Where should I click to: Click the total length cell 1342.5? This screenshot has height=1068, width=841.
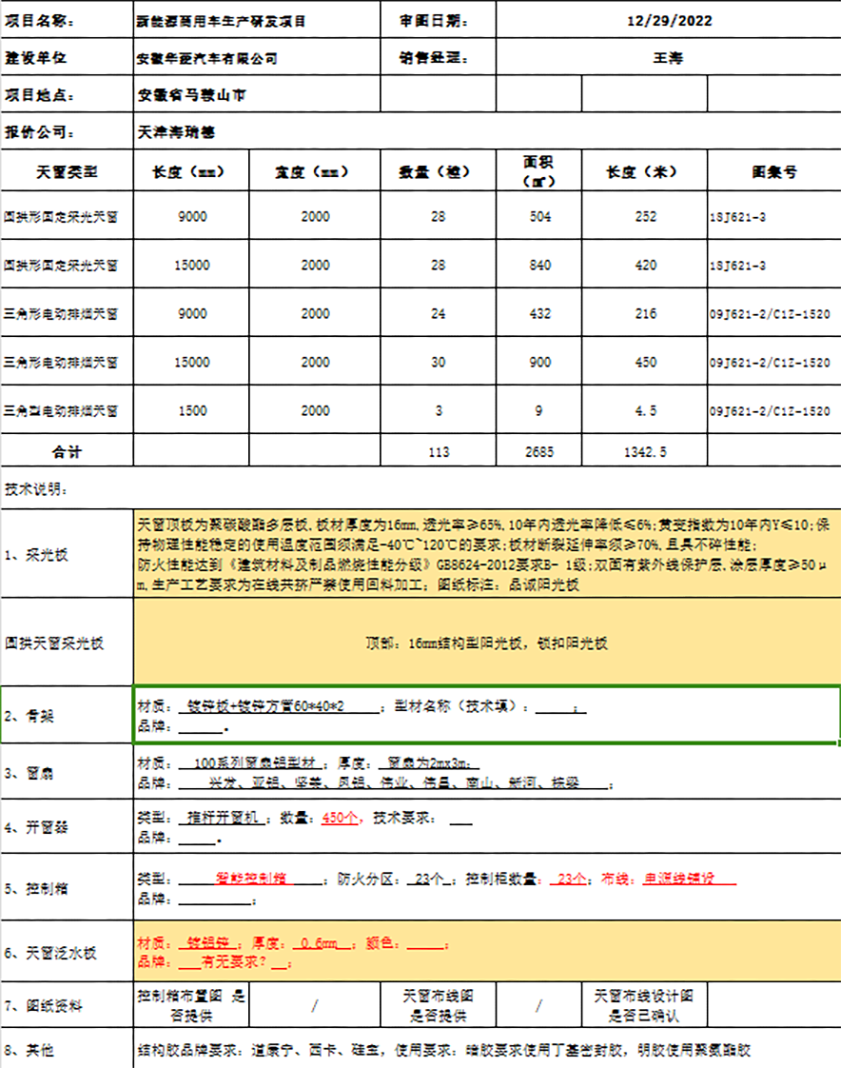point(644,452)
